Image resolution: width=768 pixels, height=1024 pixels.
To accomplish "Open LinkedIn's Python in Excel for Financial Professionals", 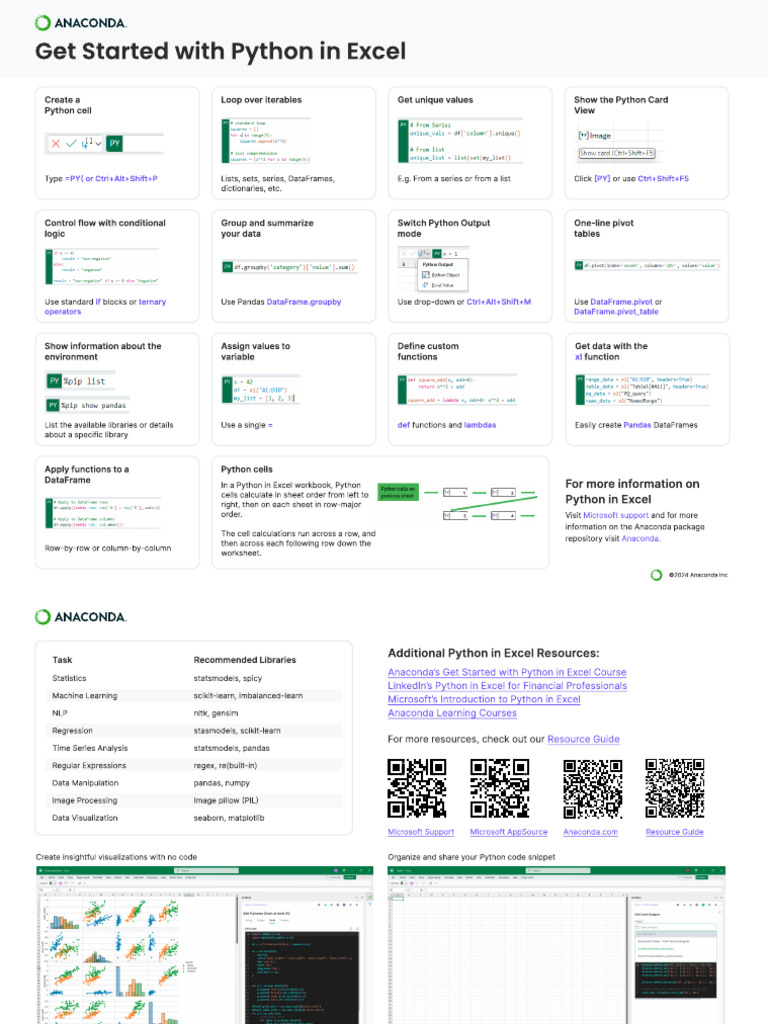I will point(507,686).
